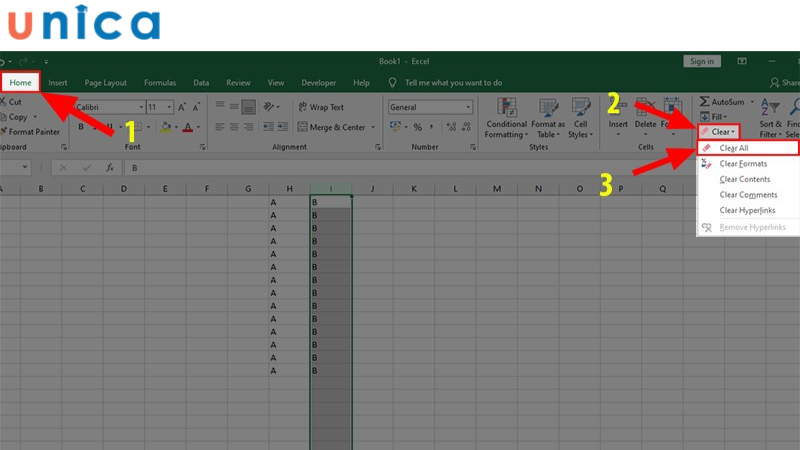Click the Delete cells button
The height and width of the screenshot is (450, 800).
click(645, 118)
